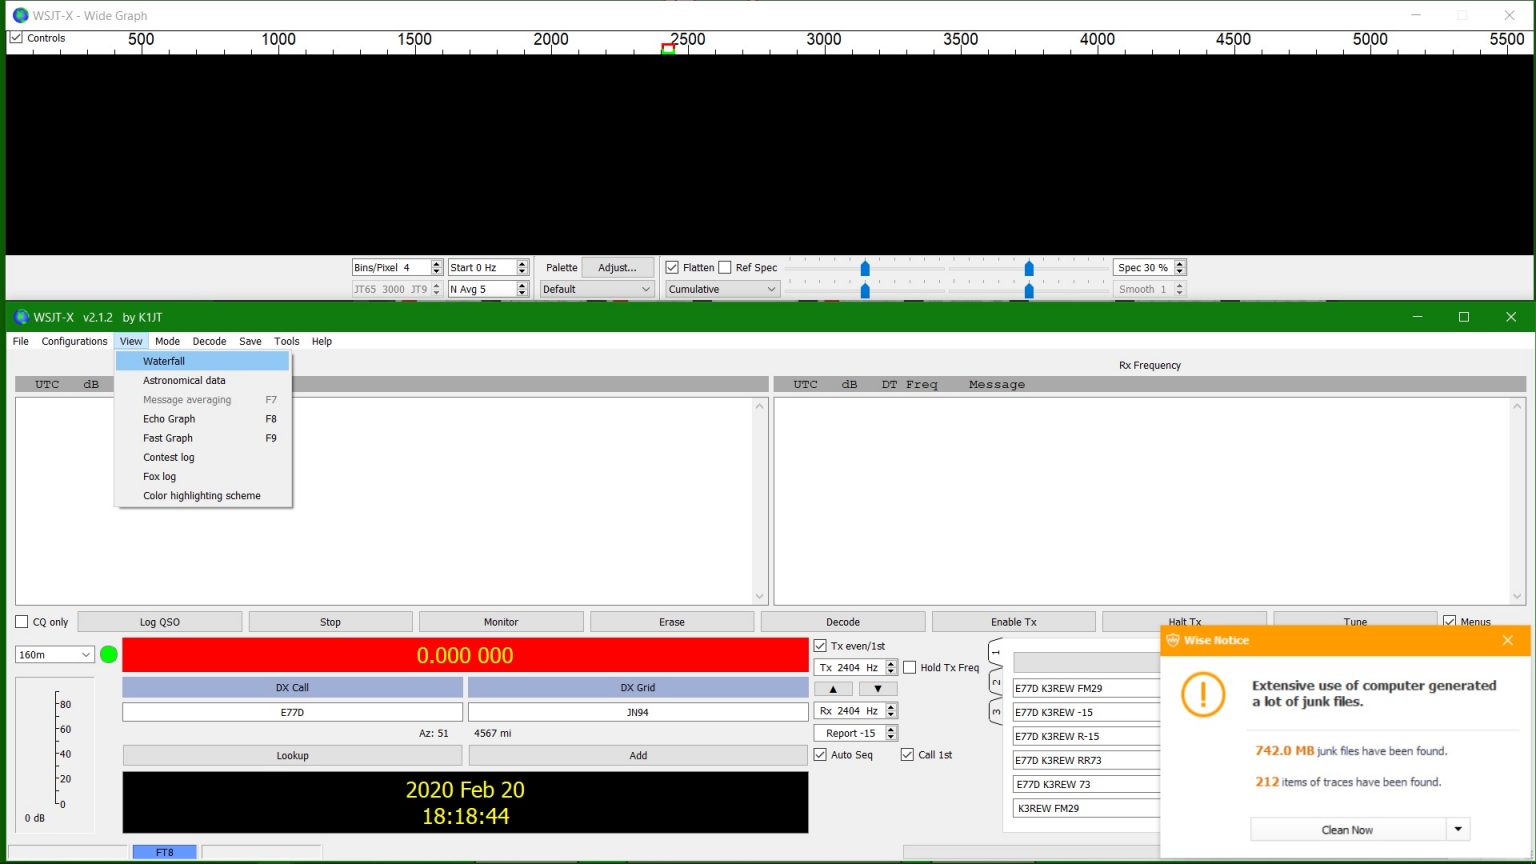Open the Default palette dropdown
This screenshot has width=1536, height=864.
(x=596, y=289)
